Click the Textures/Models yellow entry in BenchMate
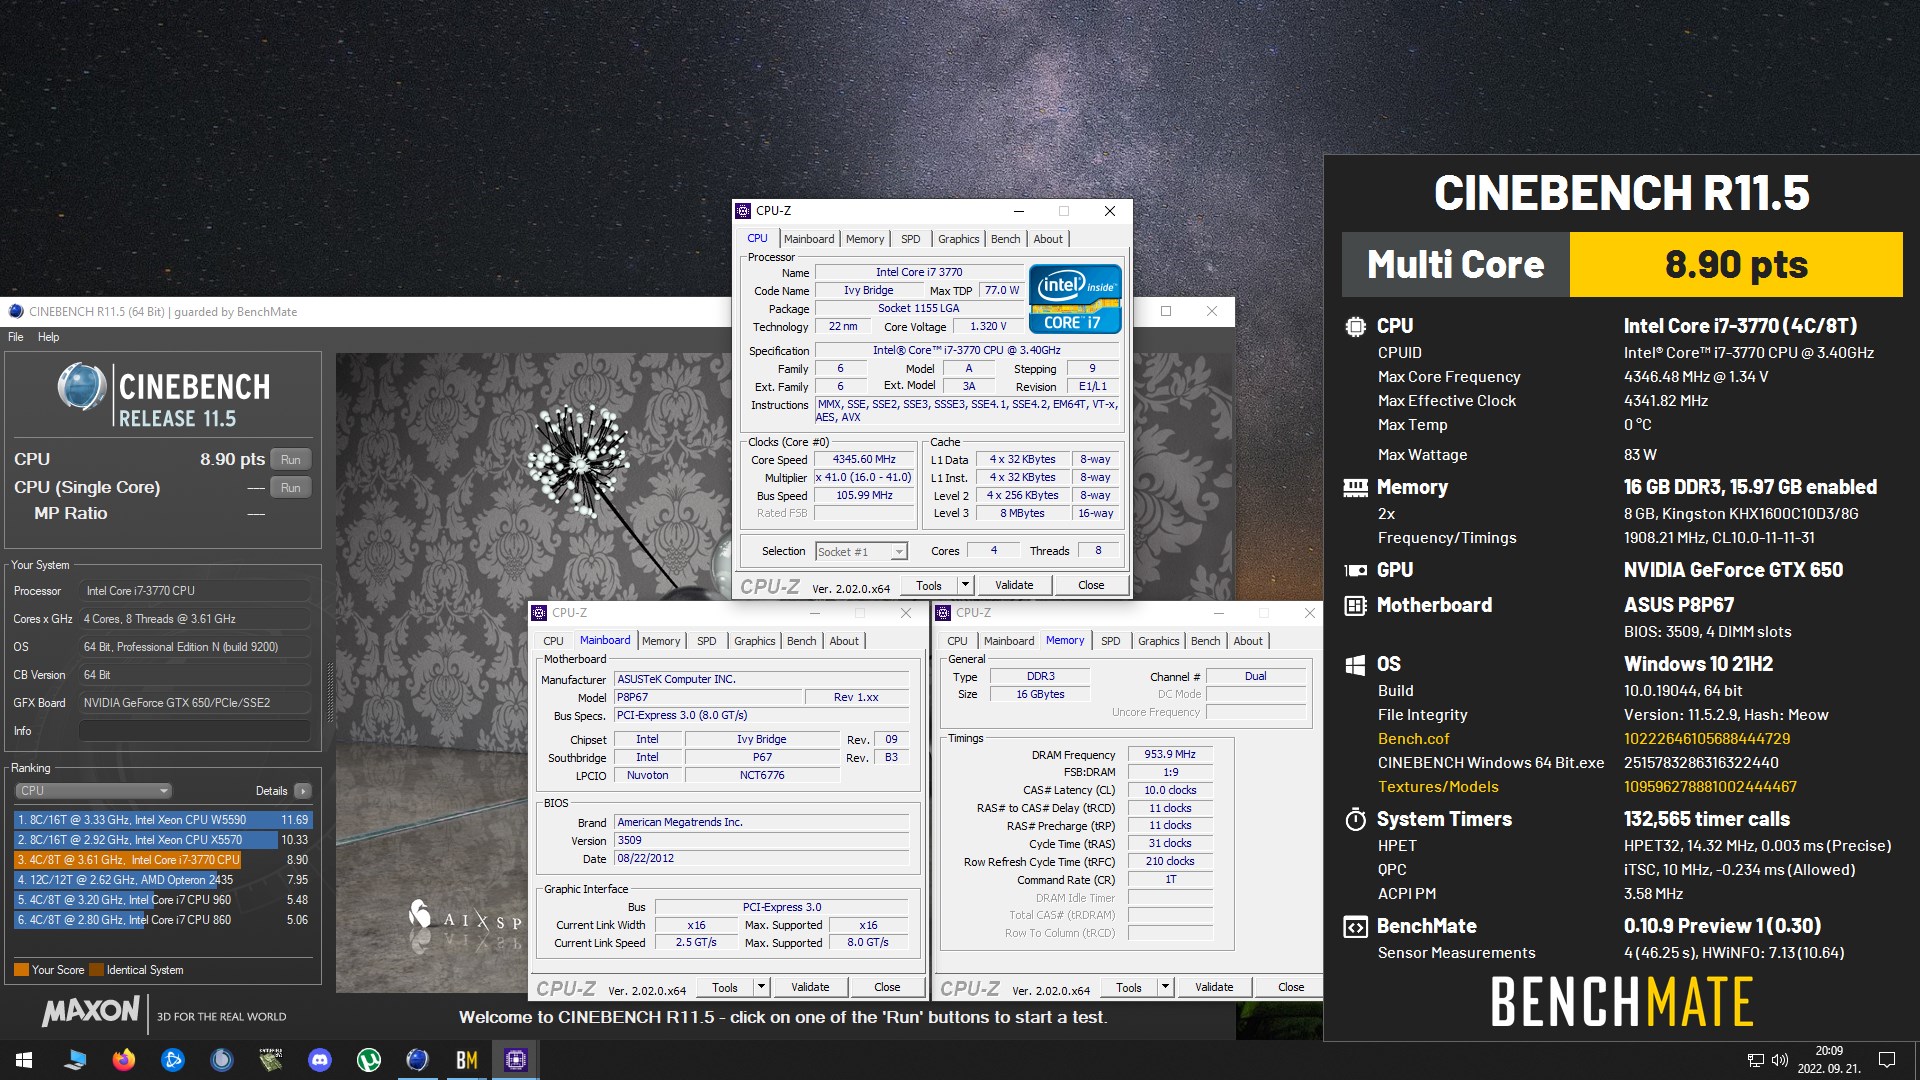 pos(1438,787)
